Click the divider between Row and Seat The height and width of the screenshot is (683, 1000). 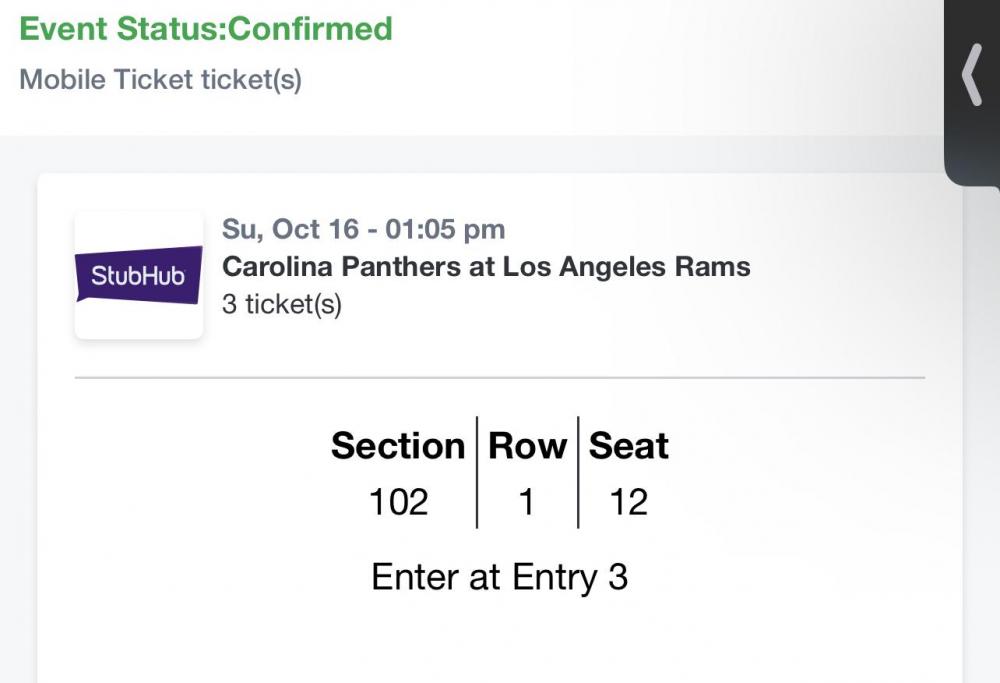578,472
